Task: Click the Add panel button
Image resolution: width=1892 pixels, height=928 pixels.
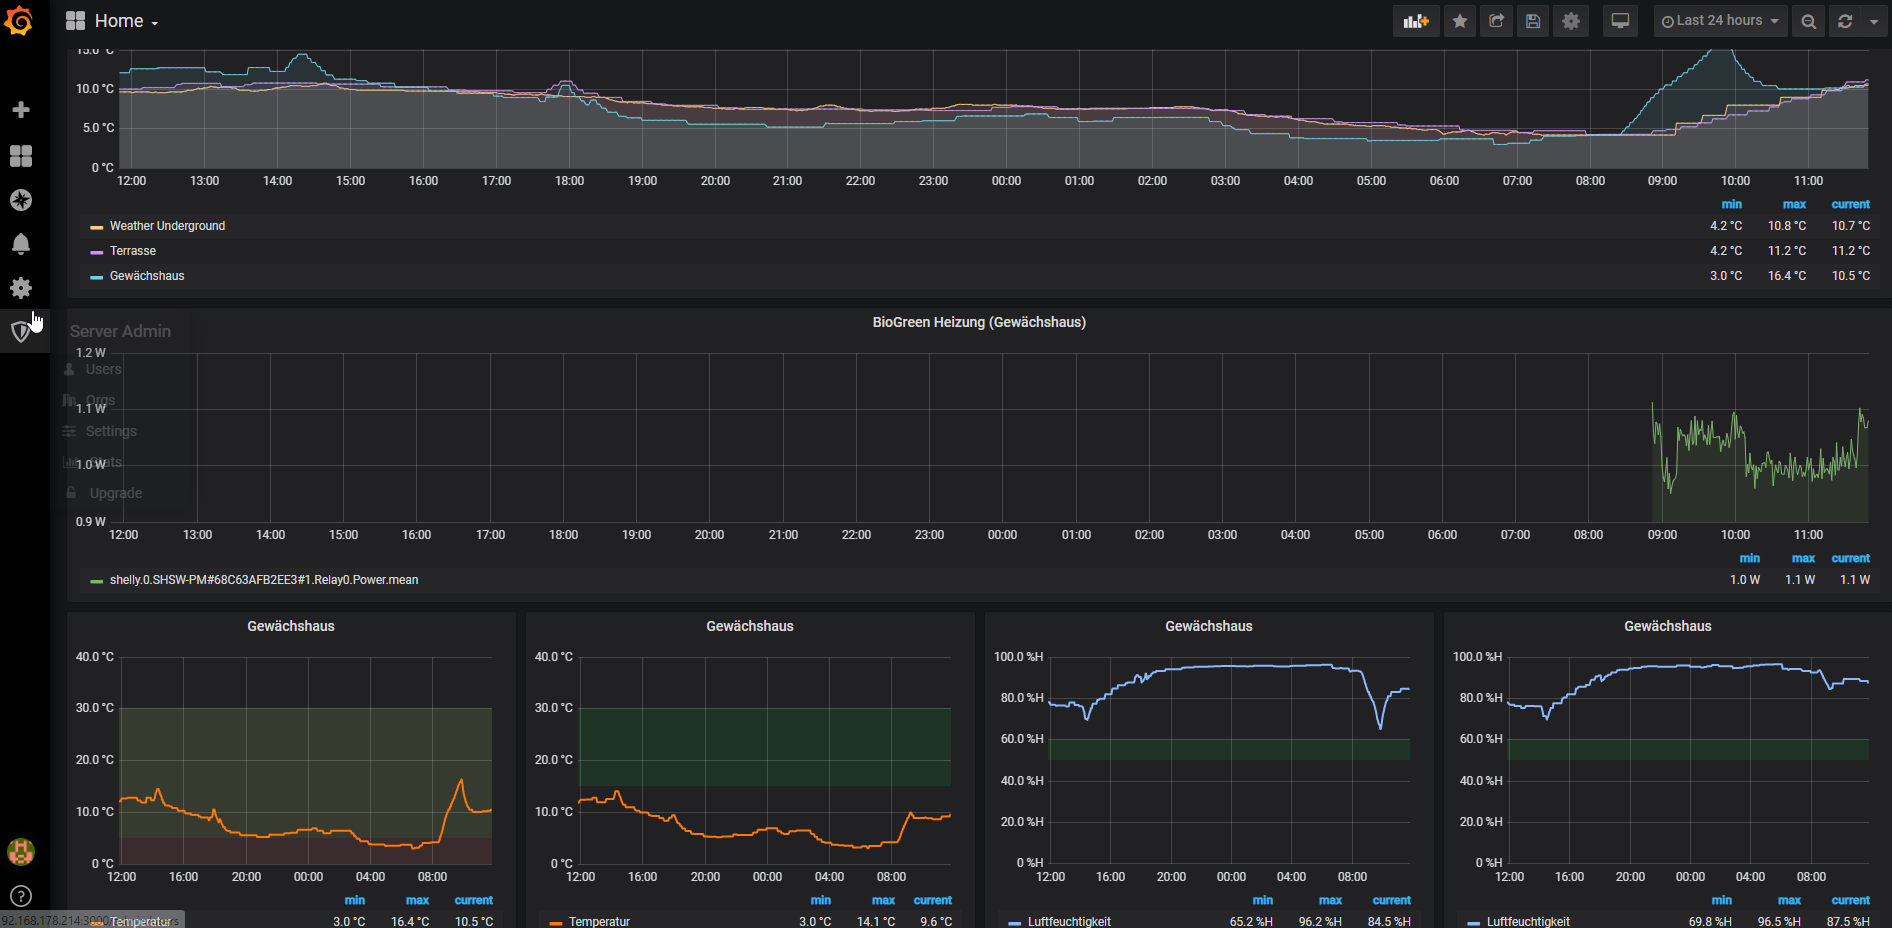Action: [1416, 21]
